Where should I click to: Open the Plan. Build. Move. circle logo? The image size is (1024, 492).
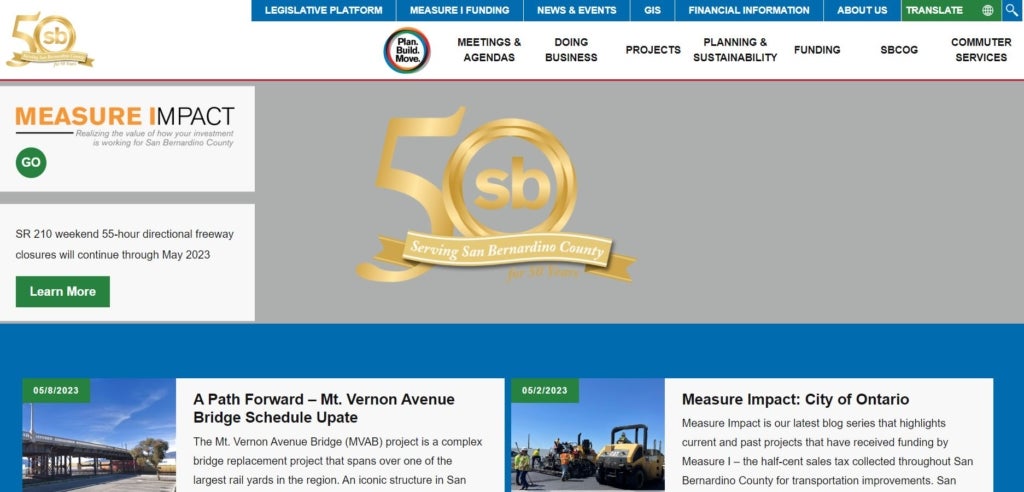(x=407, y=50)
